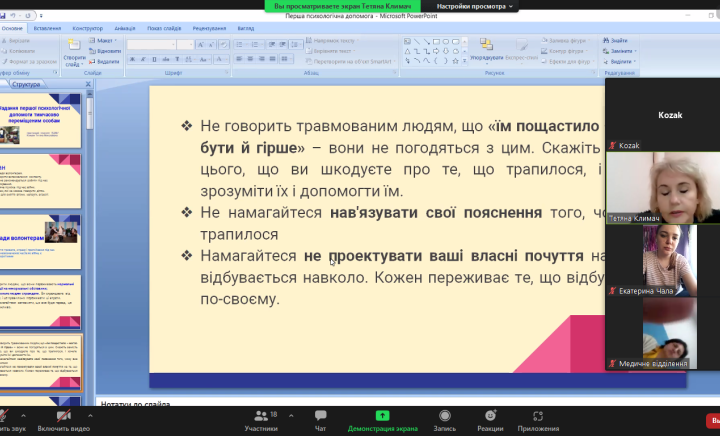
Task: Click the increase font size icon
Action: (201, 45)
